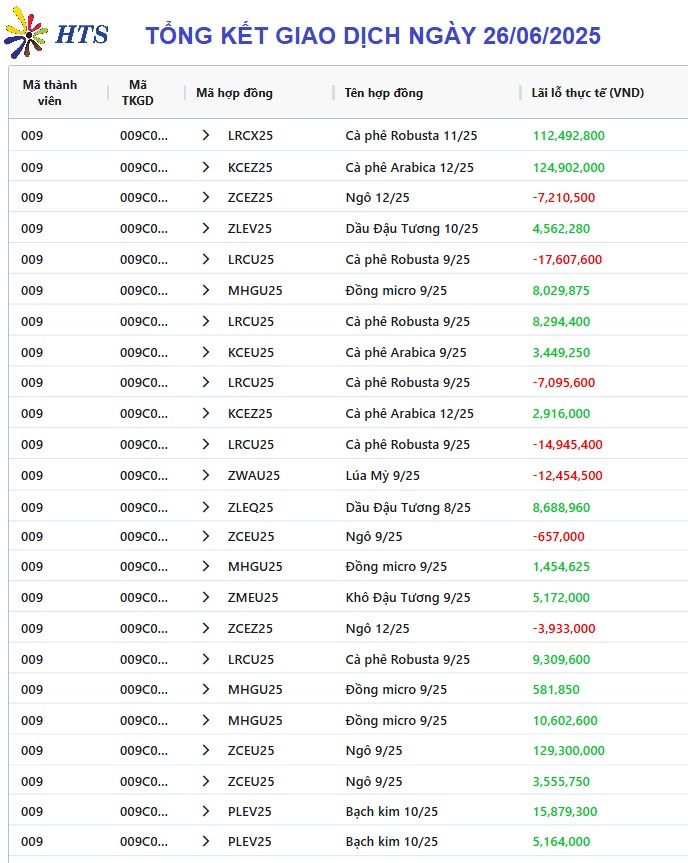The width and height of the screenshot is (688, 863).
Task: Sort by the Mã TKGD column header
Action: click(x=138, y=92)
